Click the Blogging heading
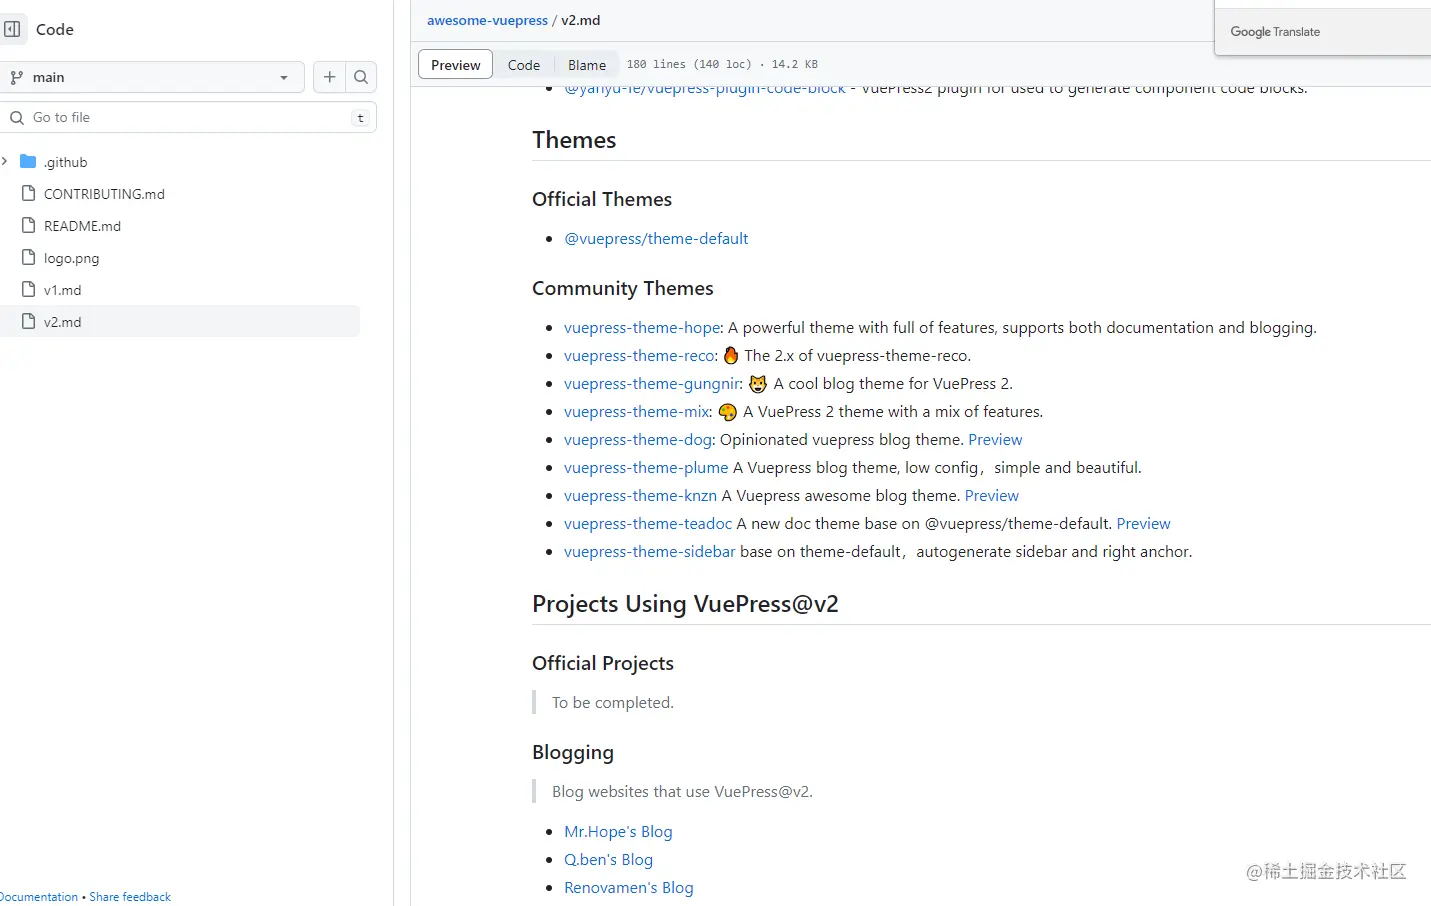 (x=573, y=752)
